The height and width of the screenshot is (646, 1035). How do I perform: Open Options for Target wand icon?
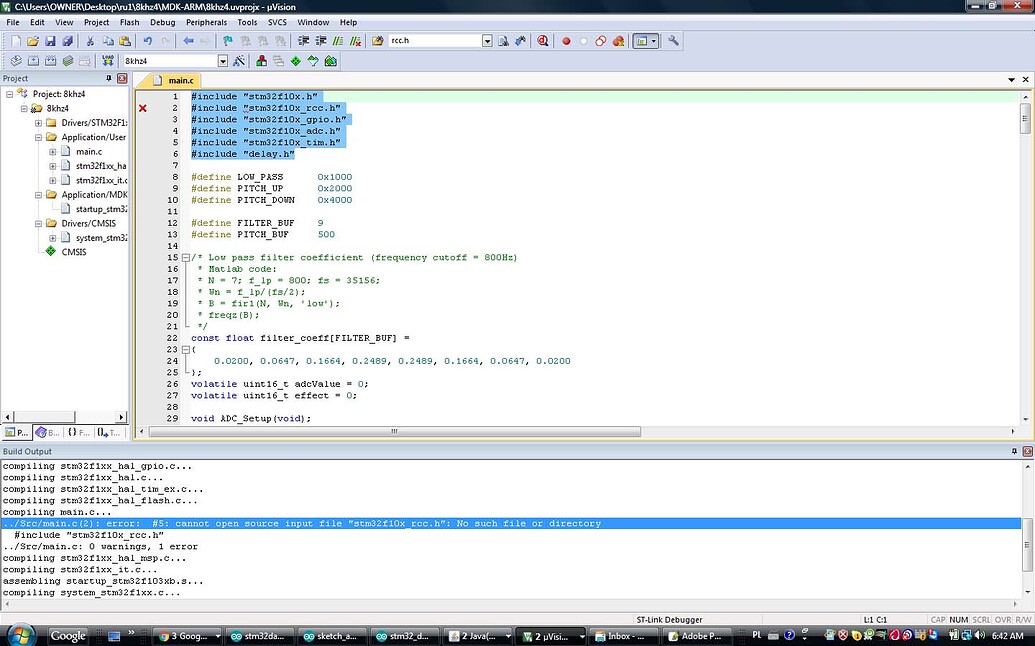click(239, 61)
